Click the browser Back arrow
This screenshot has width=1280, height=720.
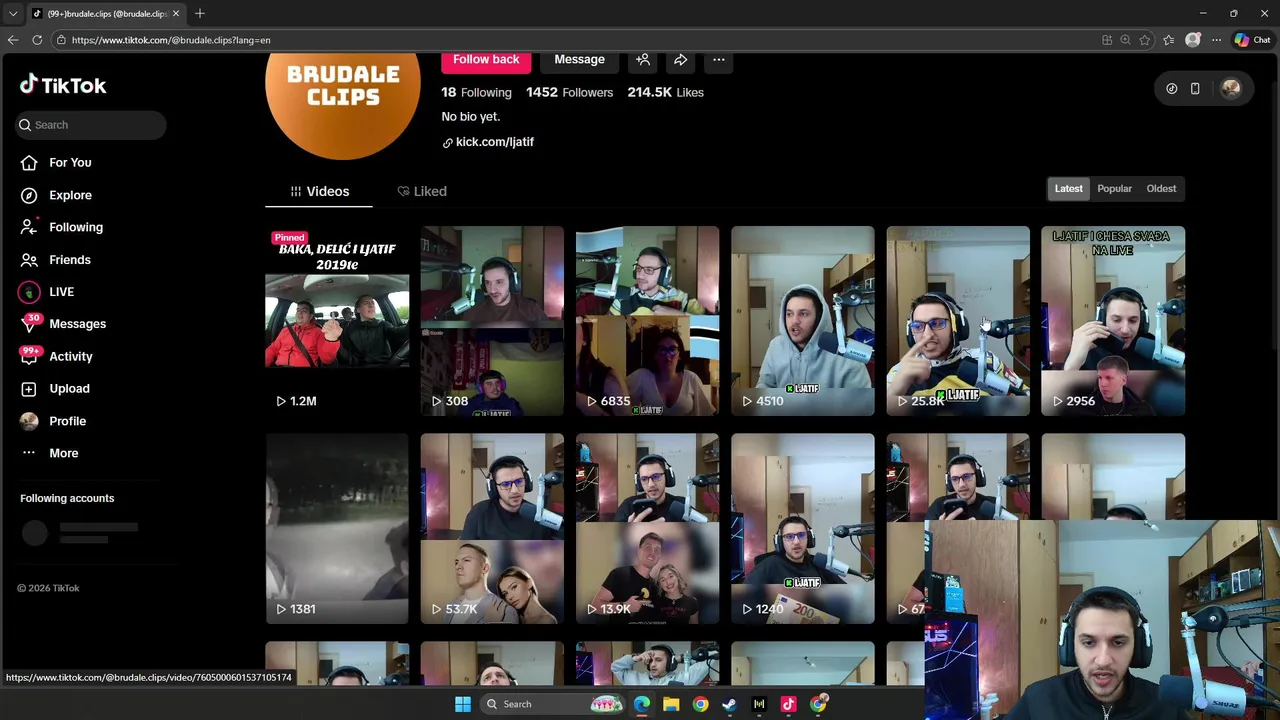[x=13, y=40]
